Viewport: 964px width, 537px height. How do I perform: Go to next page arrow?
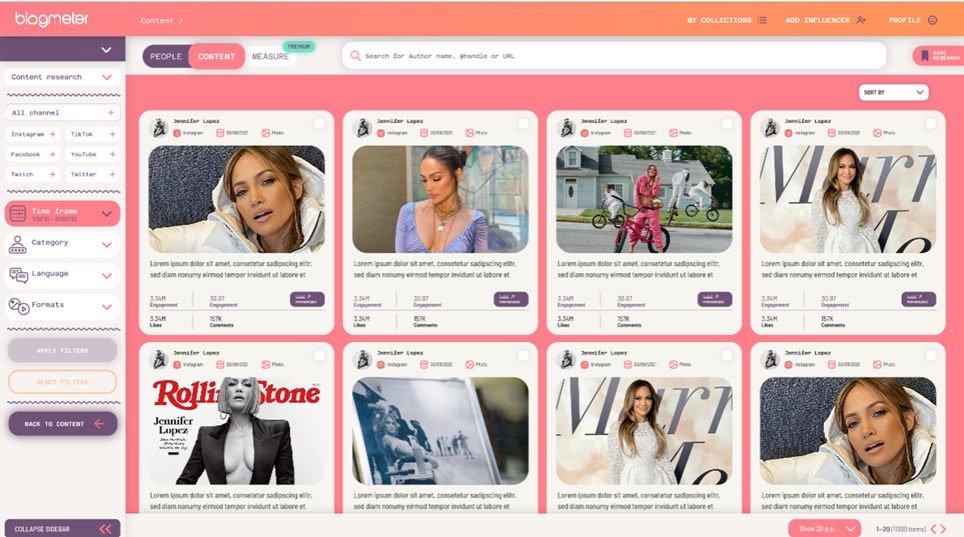943,529
